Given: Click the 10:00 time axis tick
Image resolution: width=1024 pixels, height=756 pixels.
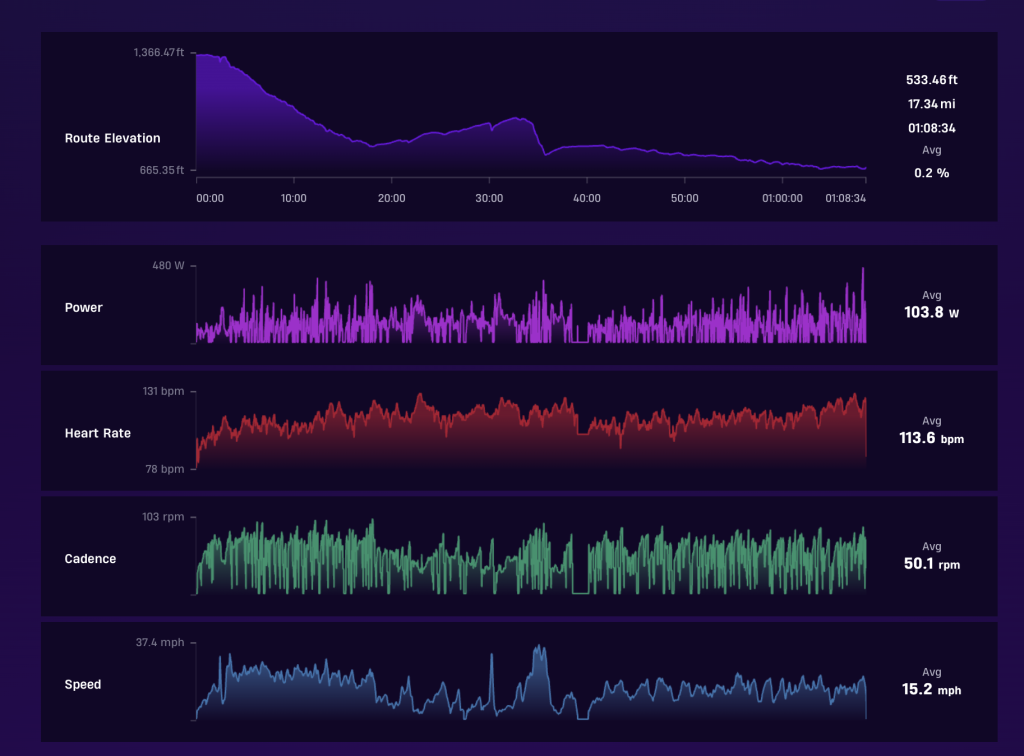Looking at the screenshot, I should (293, 198).
